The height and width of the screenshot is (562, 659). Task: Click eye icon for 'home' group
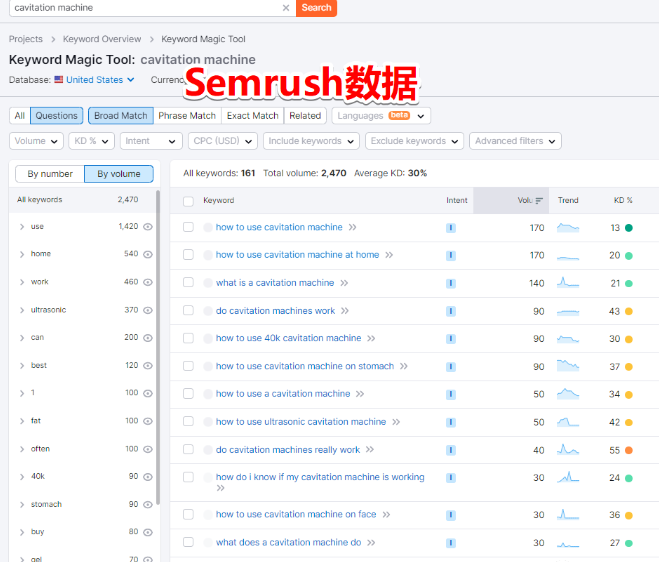pyautogui.click(x=148, y=254)
